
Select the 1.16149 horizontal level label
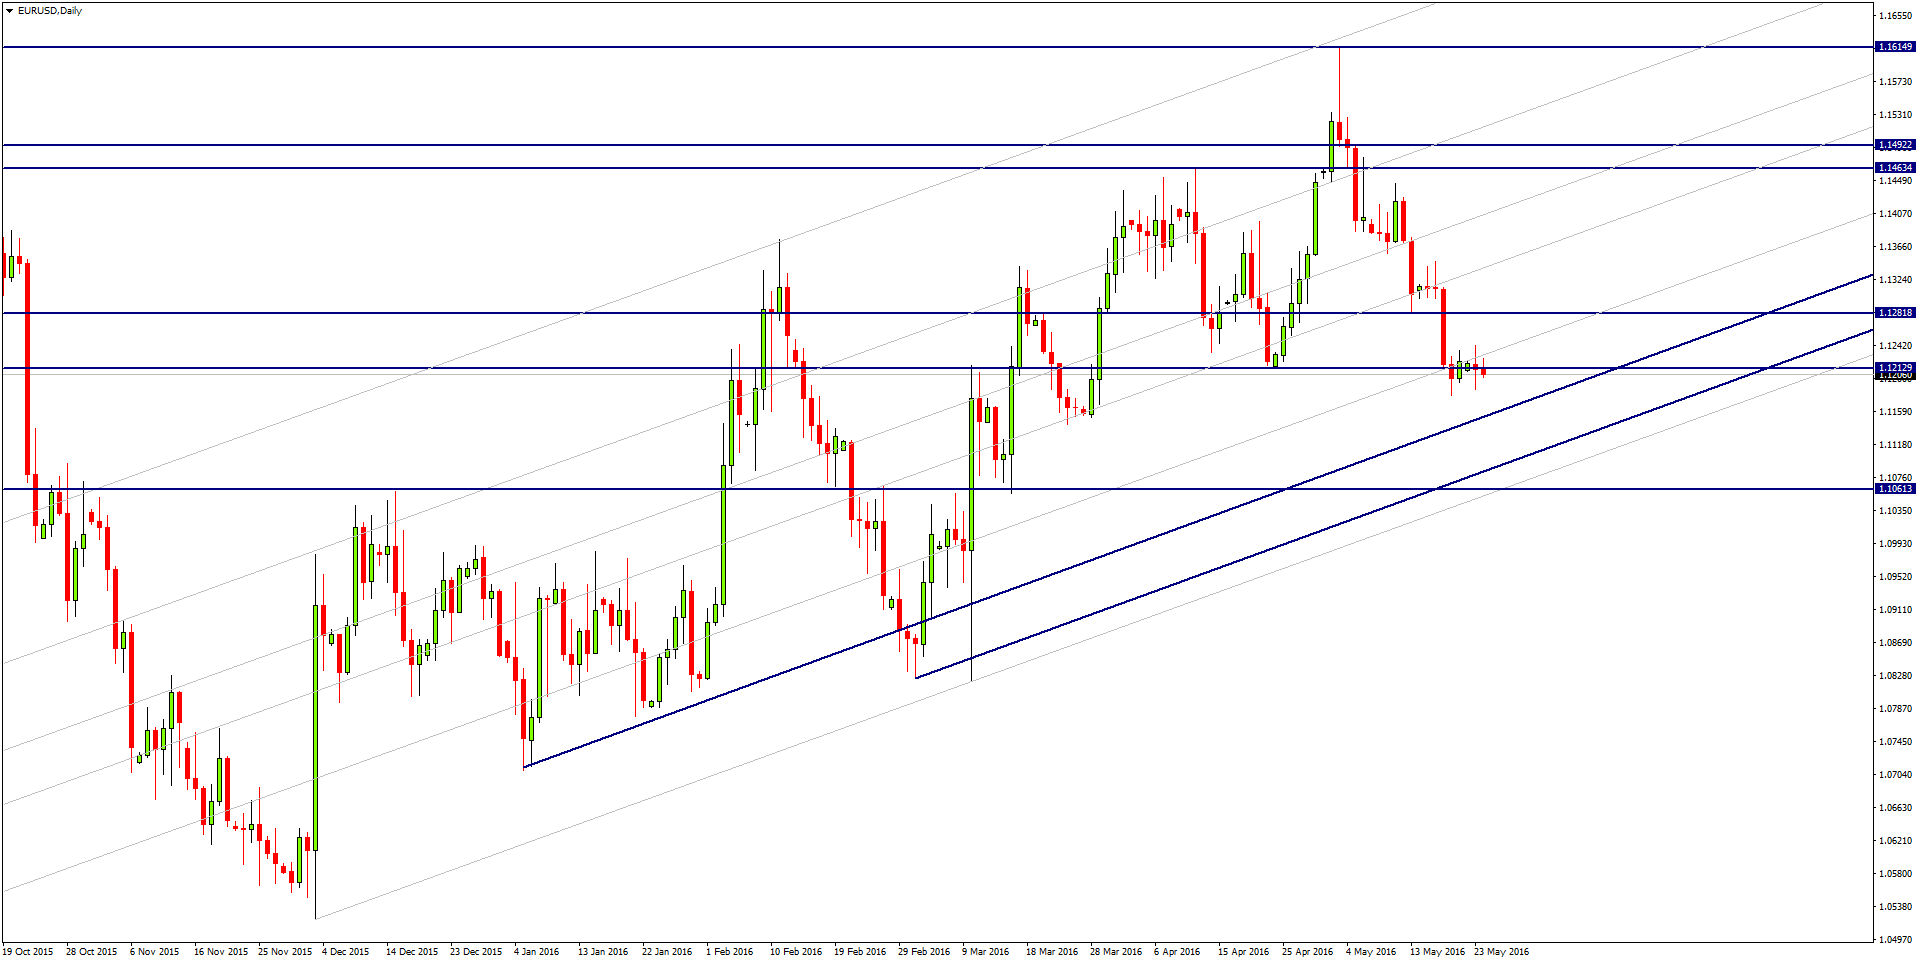pos(1895,47)
